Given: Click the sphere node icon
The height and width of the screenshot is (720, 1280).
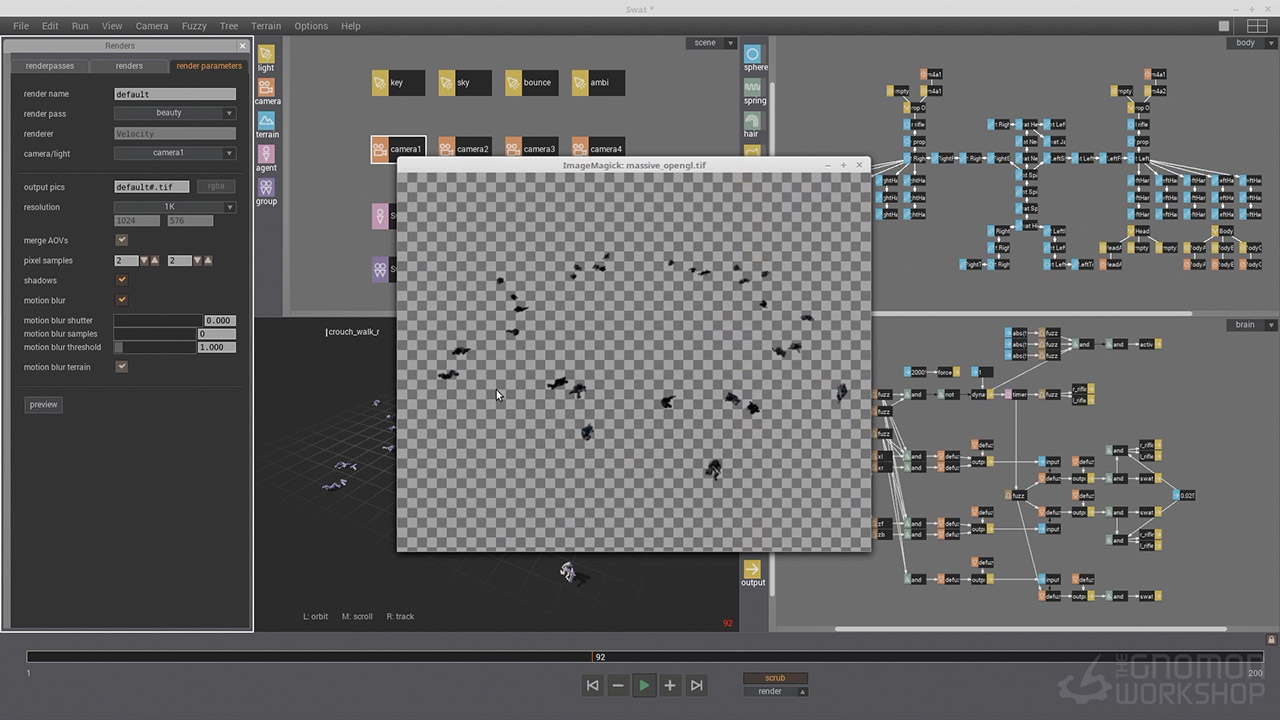Looking at the screenshot, I should [753, 54].
